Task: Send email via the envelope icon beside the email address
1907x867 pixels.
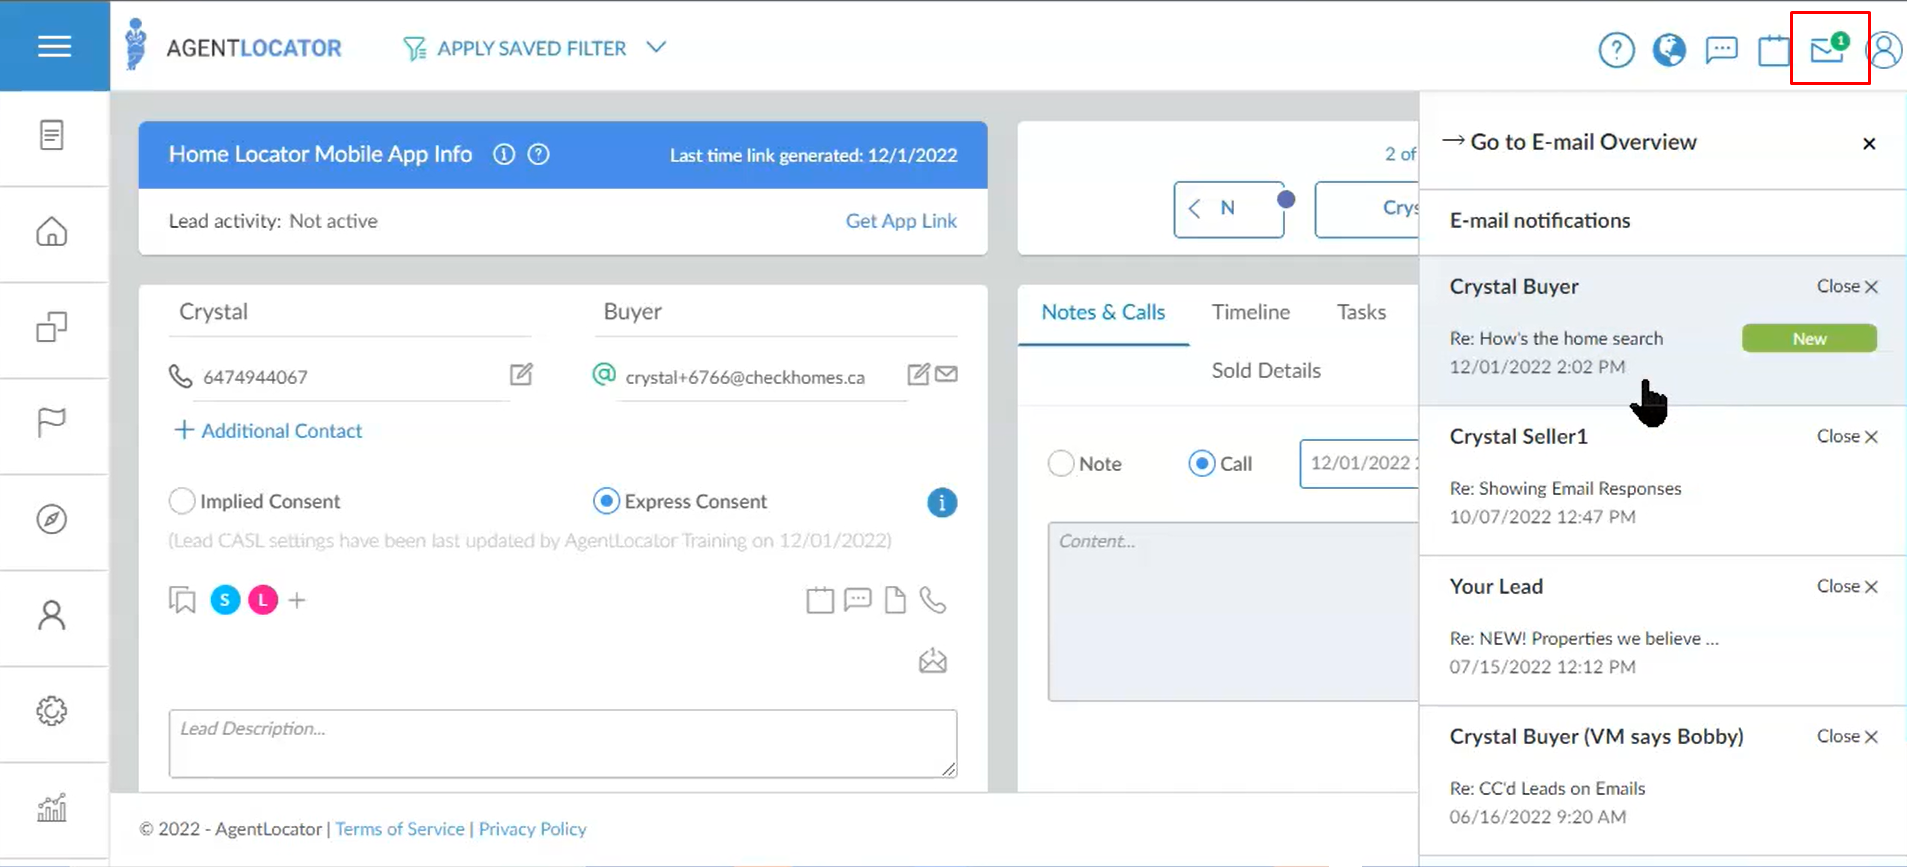Action: 946,374
